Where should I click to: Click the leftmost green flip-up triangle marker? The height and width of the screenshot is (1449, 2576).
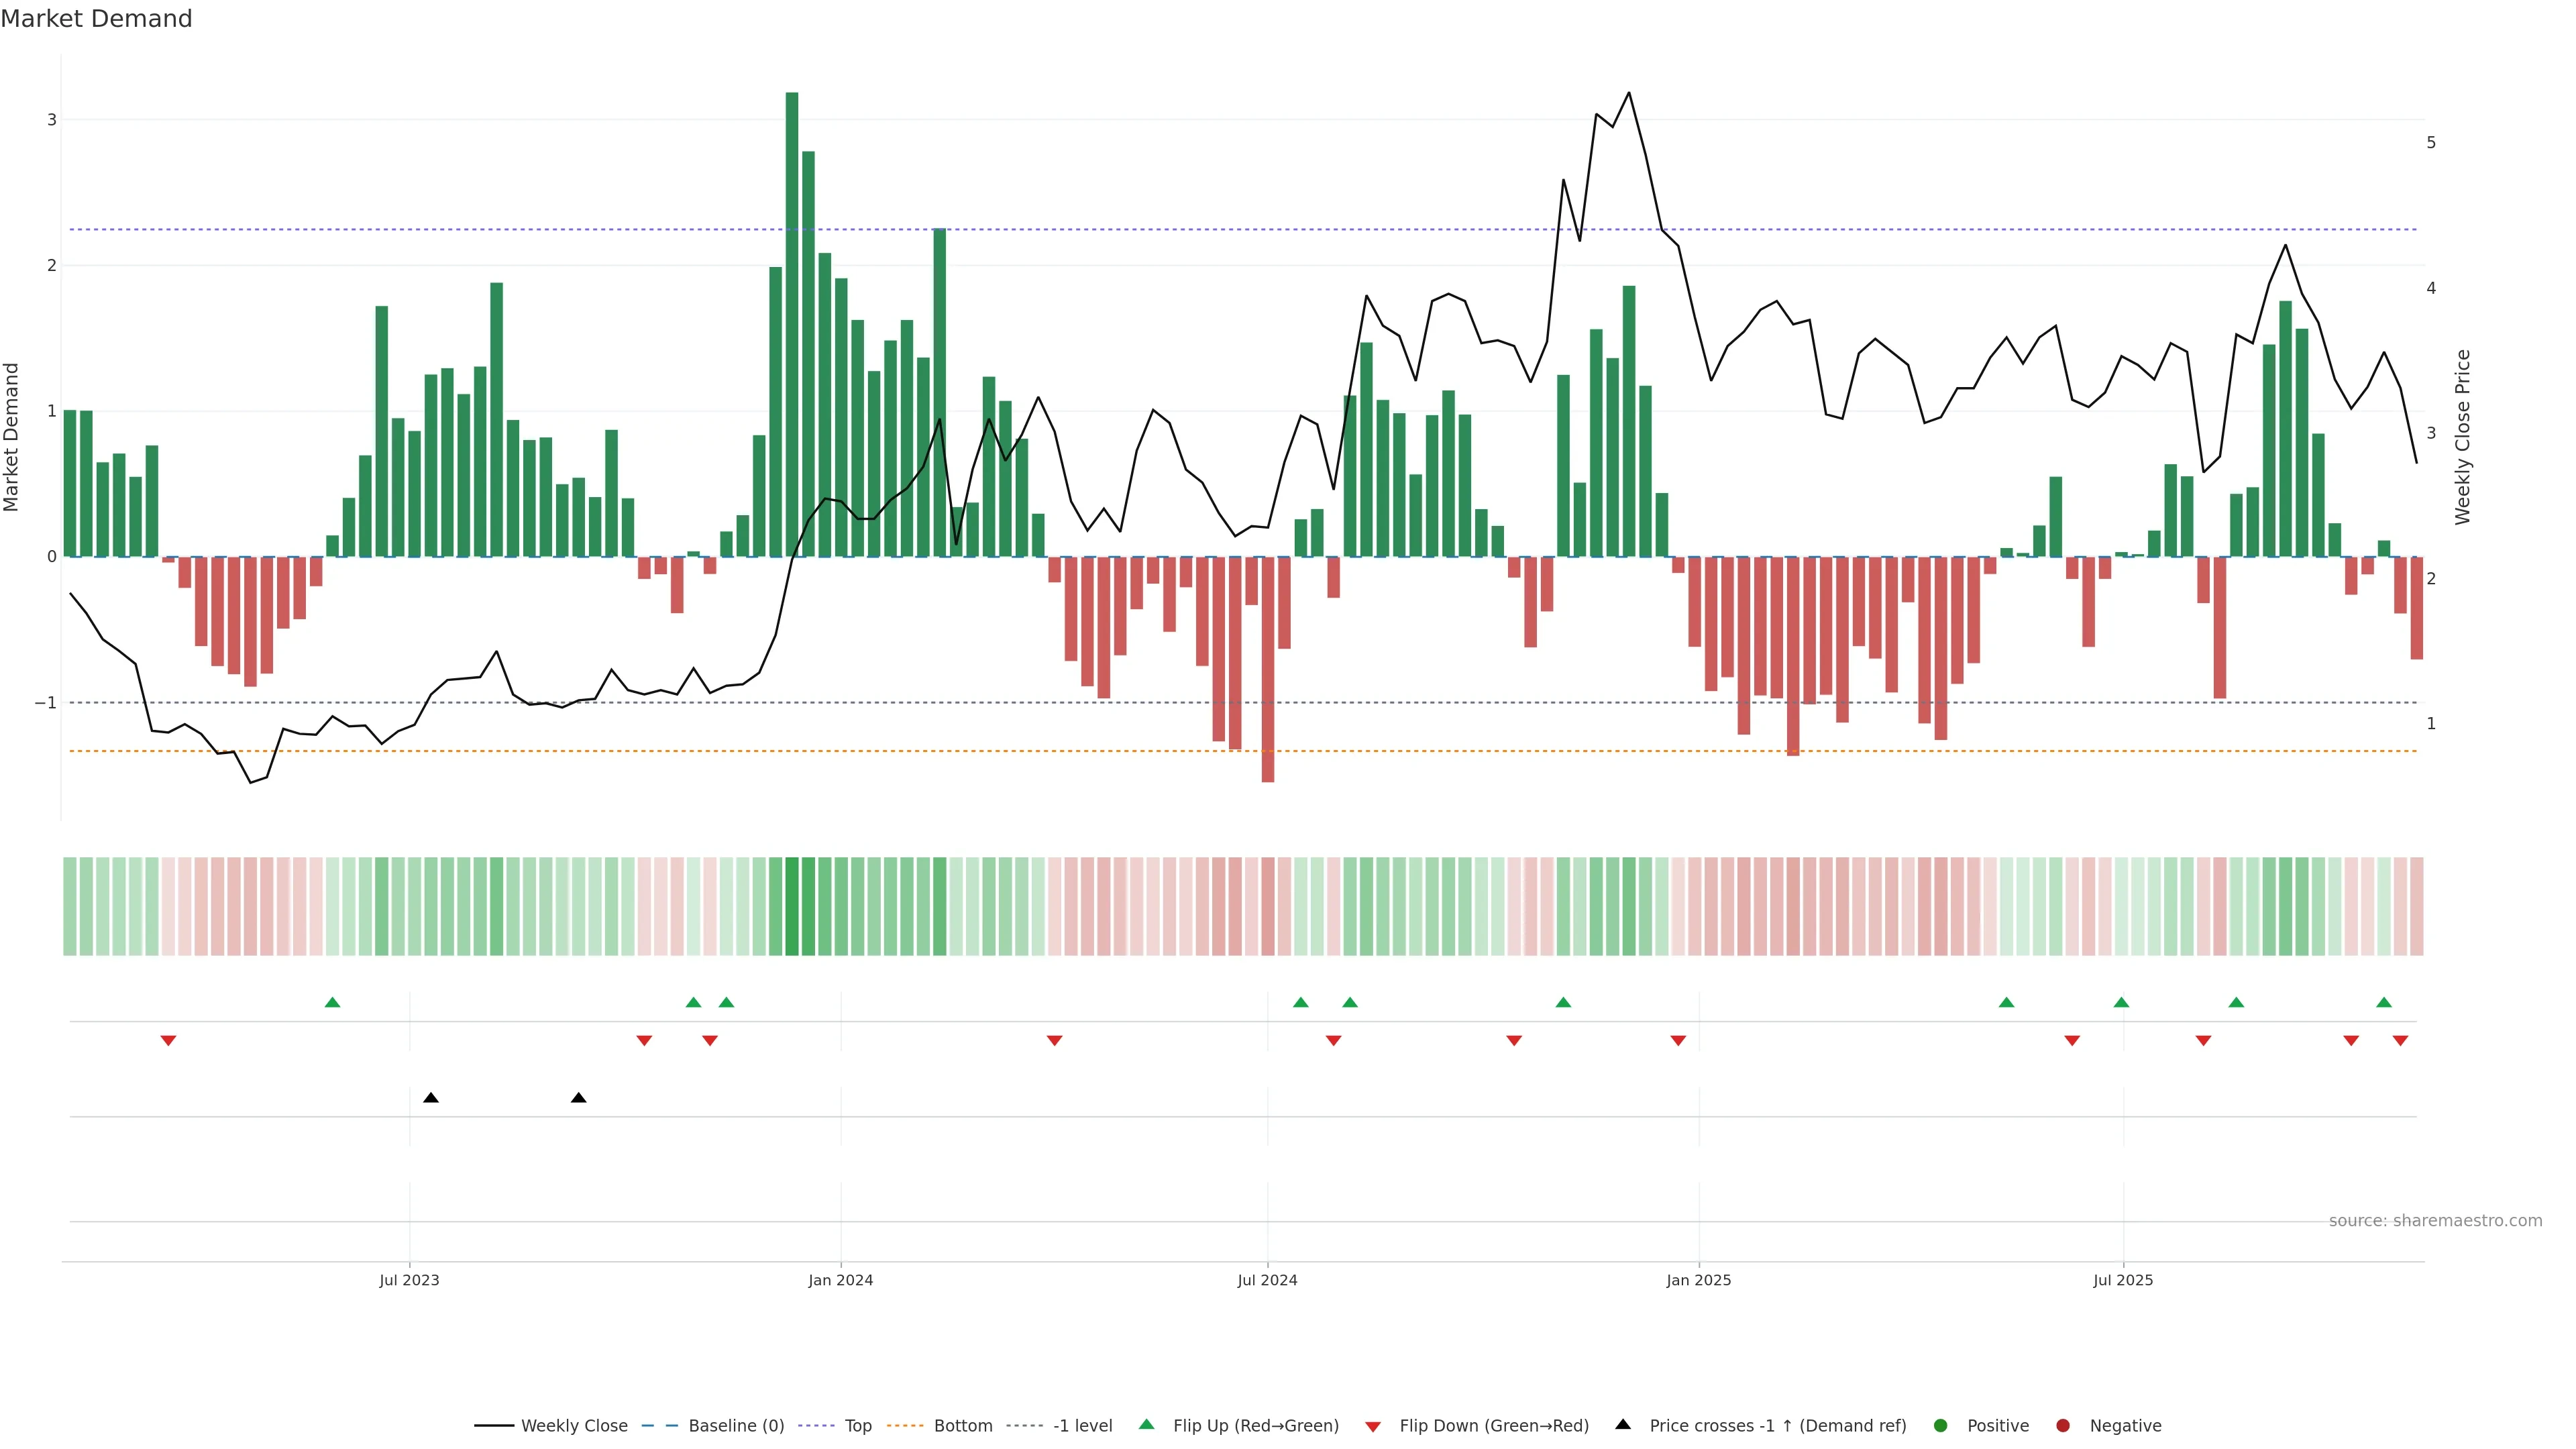(333, 1003)
